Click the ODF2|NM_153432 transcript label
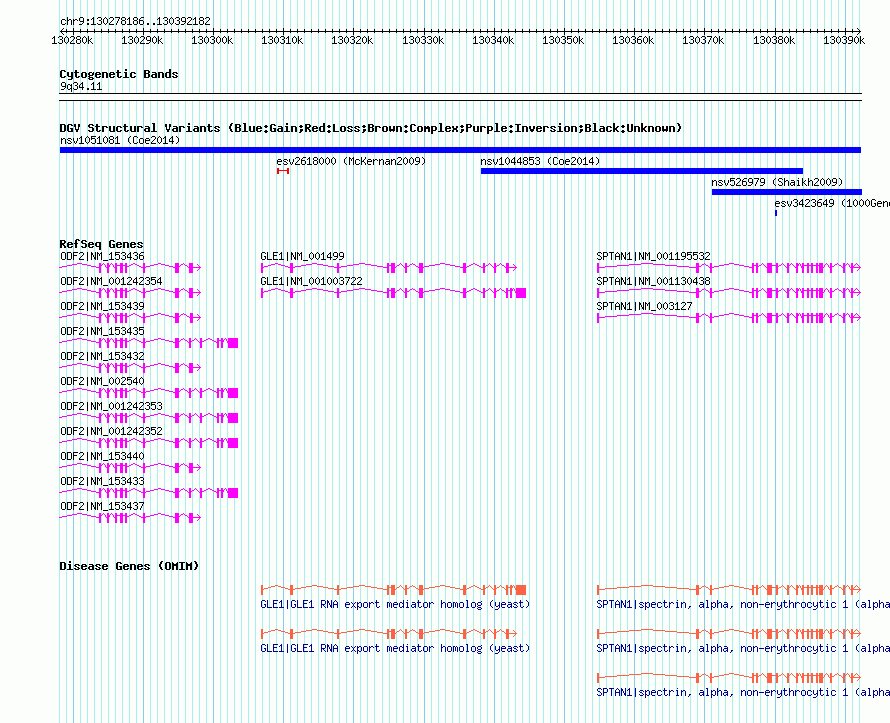 coord(102,356)
